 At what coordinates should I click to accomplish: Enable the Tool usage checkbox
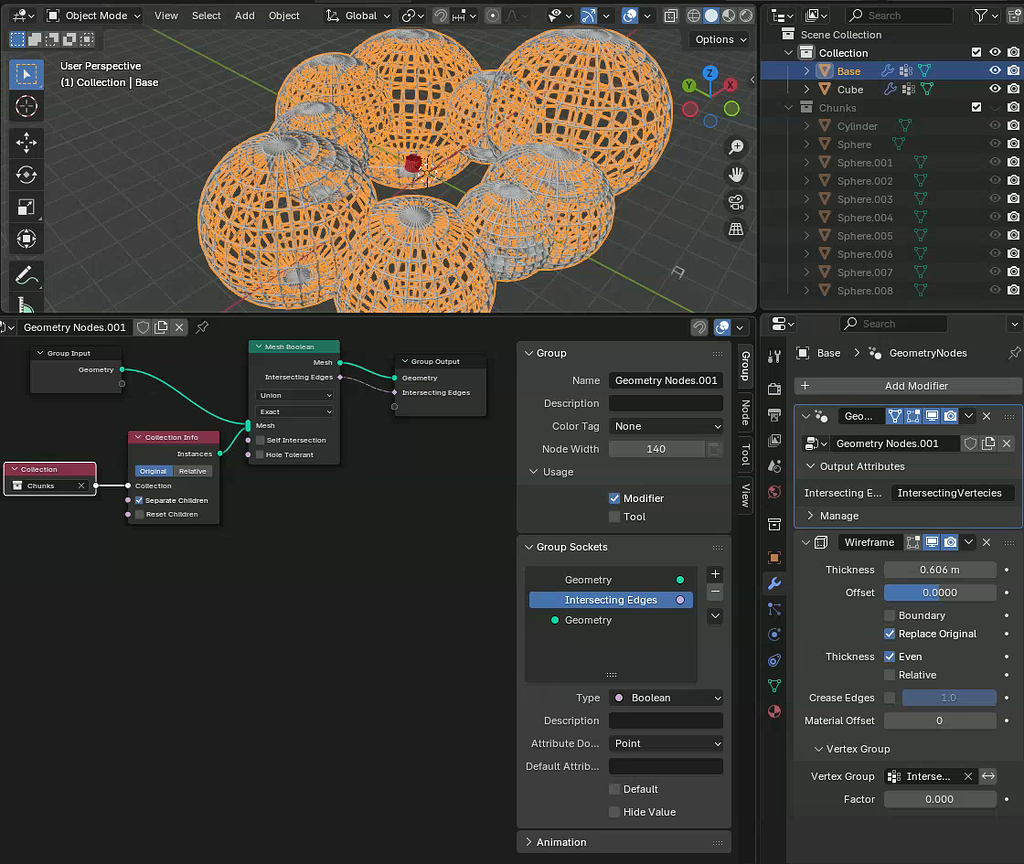(x=614, y=517)
